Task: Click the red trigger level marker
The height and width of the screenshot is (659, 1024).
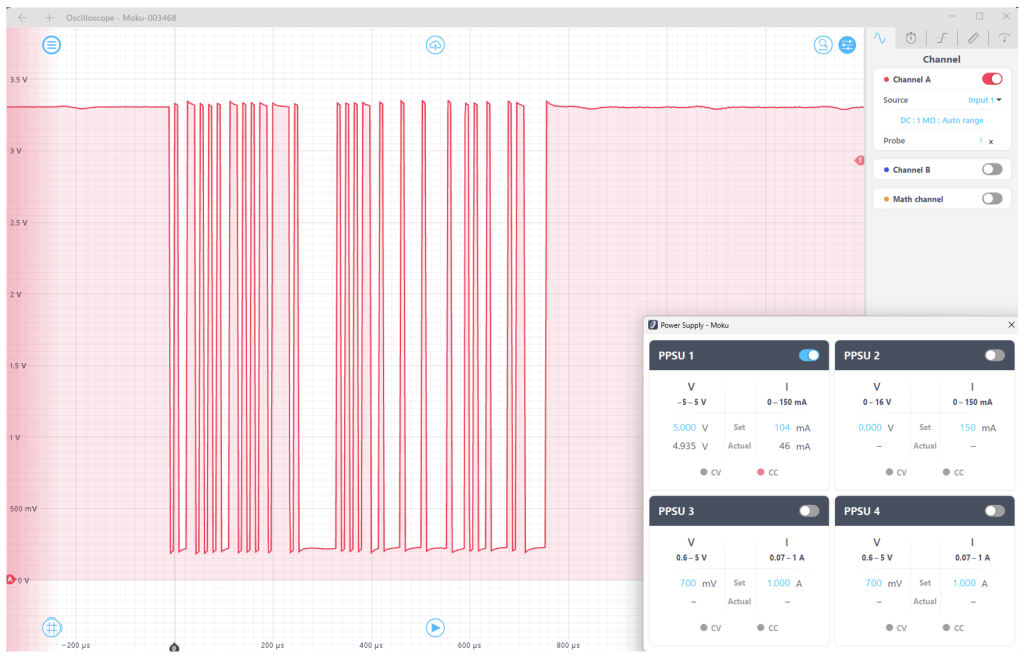Action: (x=859, y=160)
